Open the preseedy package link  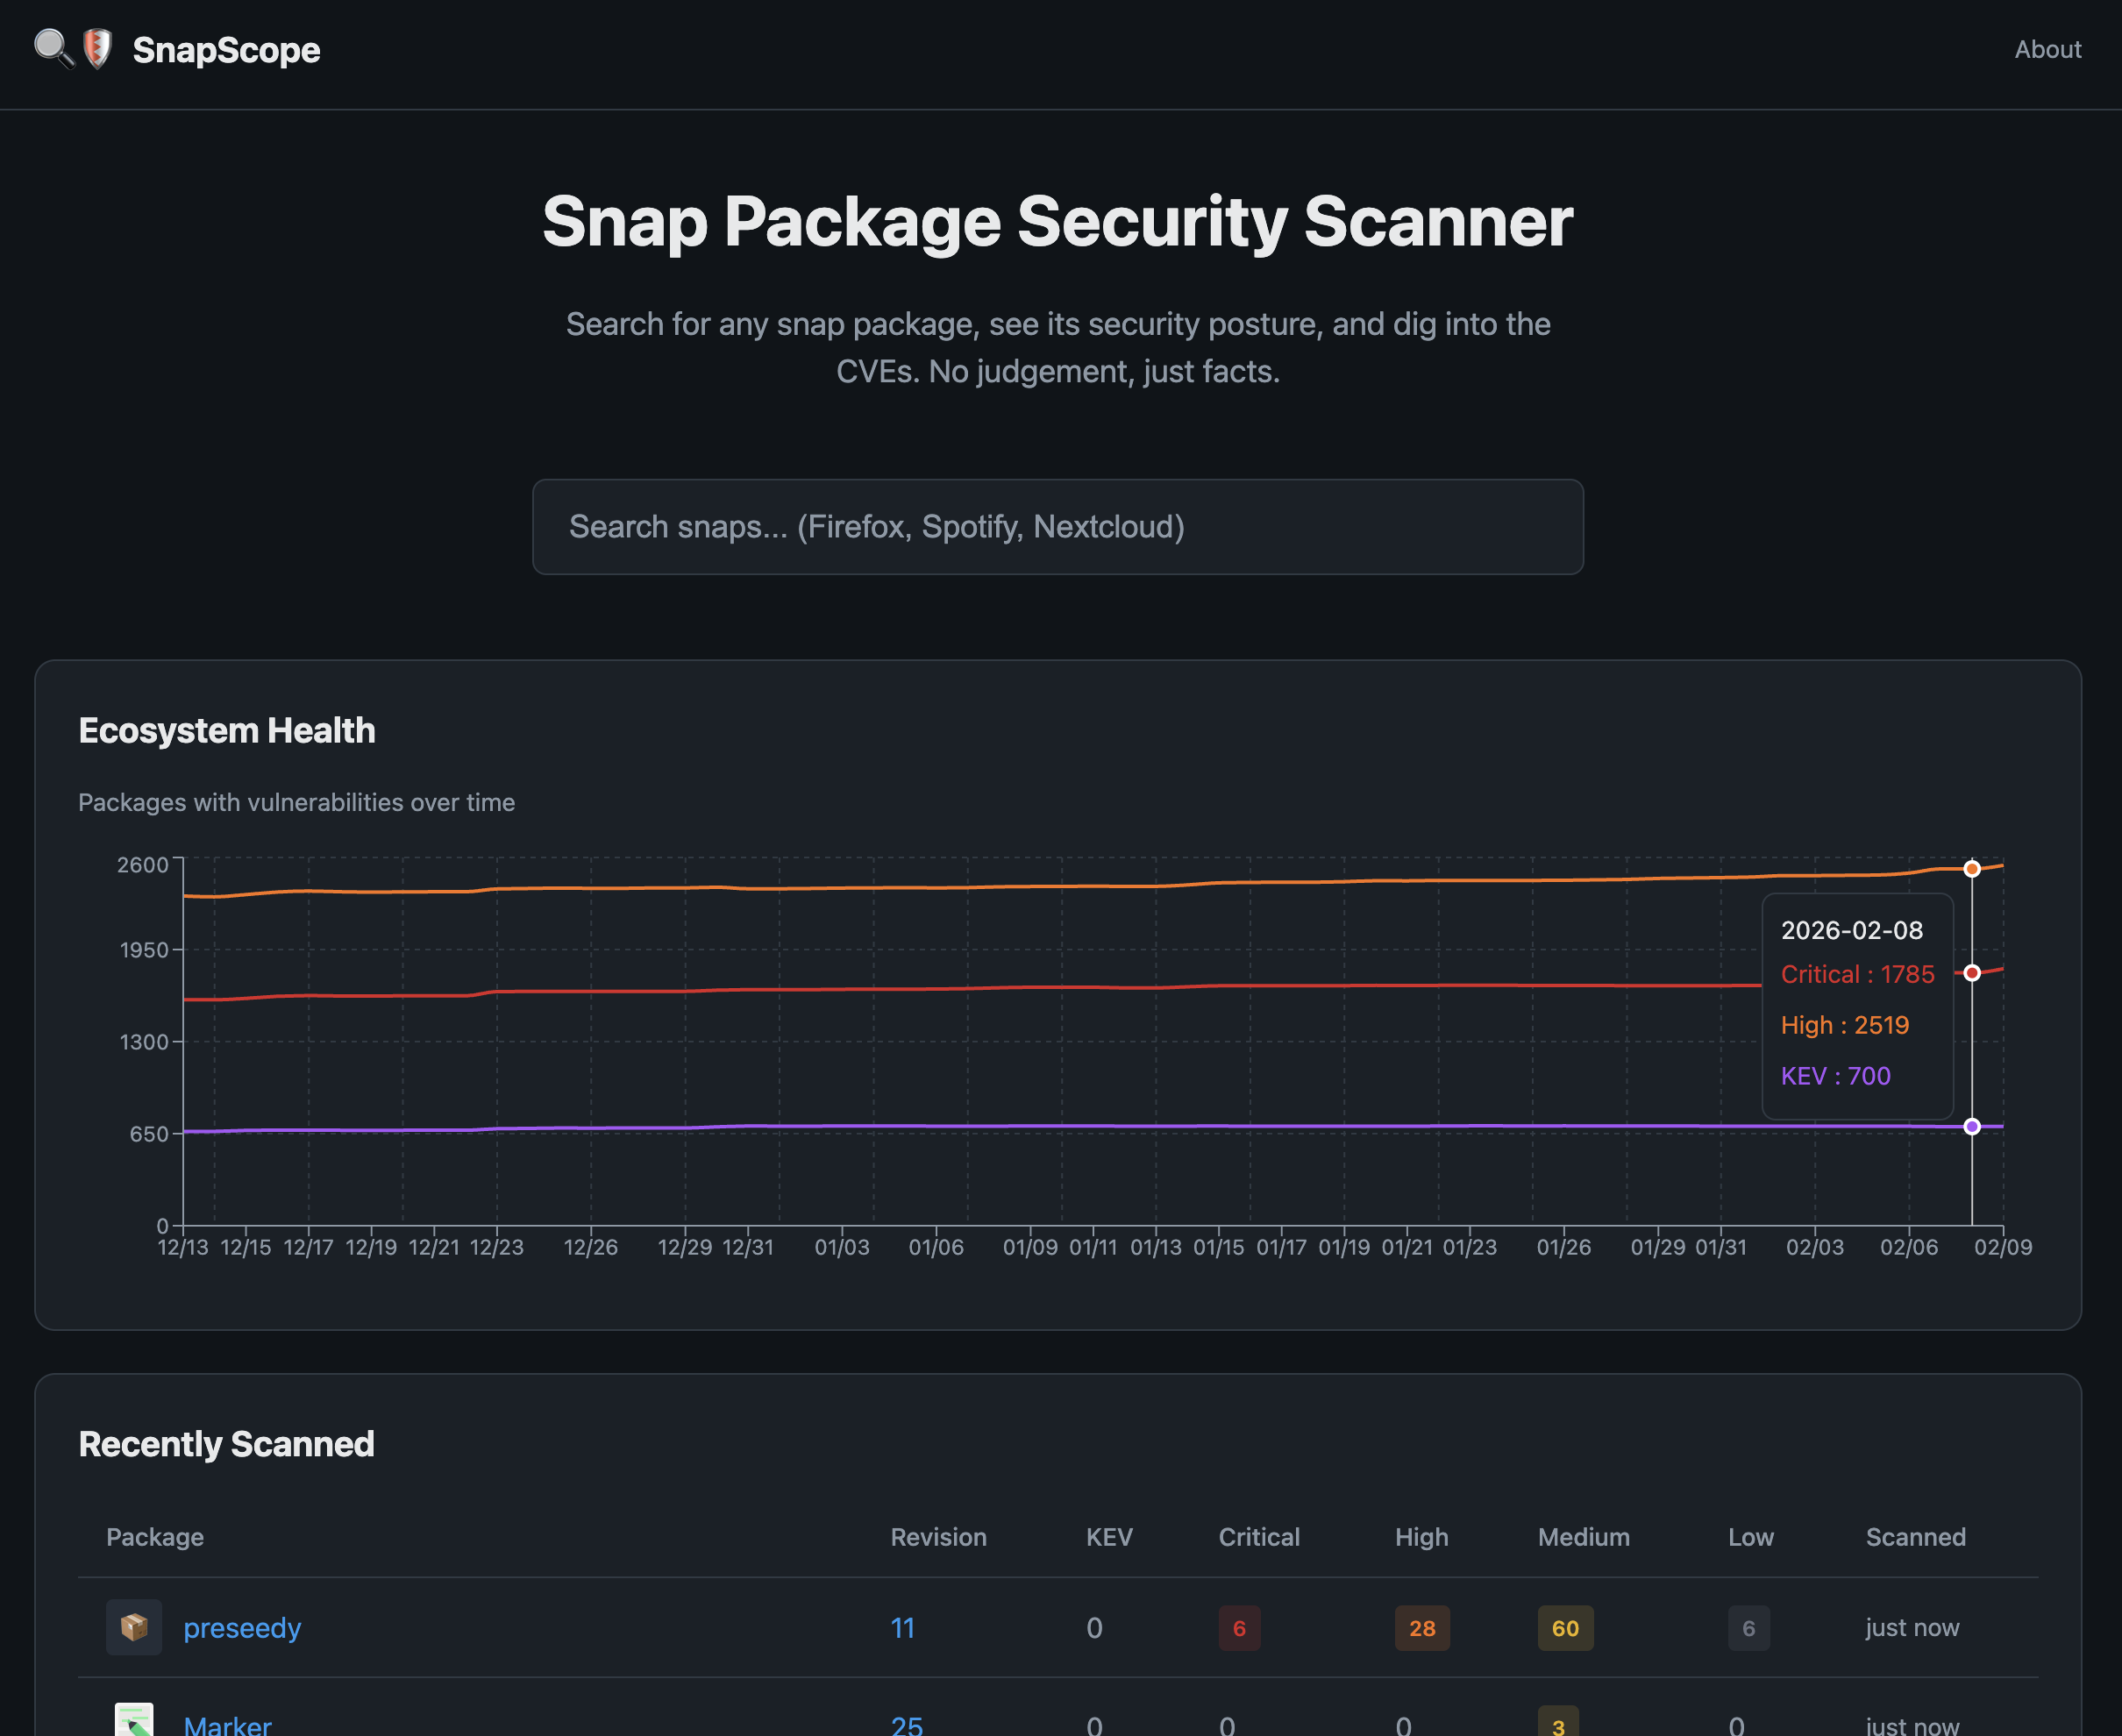tap(242, 1627)
